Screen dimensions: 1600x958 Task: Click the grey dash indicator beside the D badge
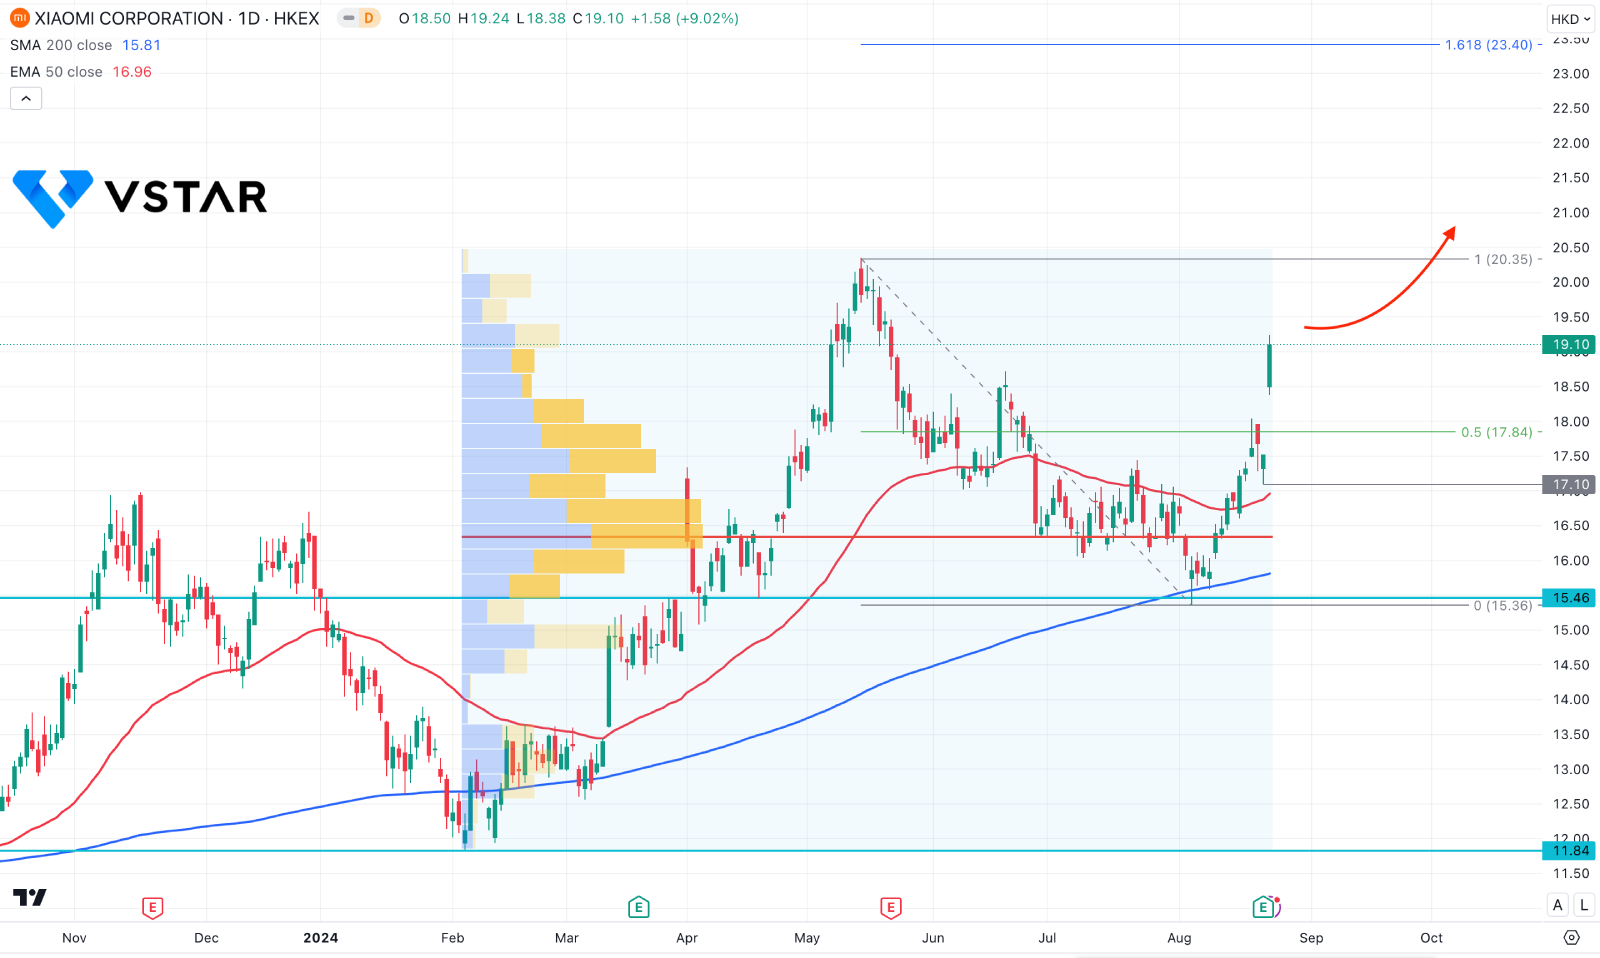tap(347, 18)
